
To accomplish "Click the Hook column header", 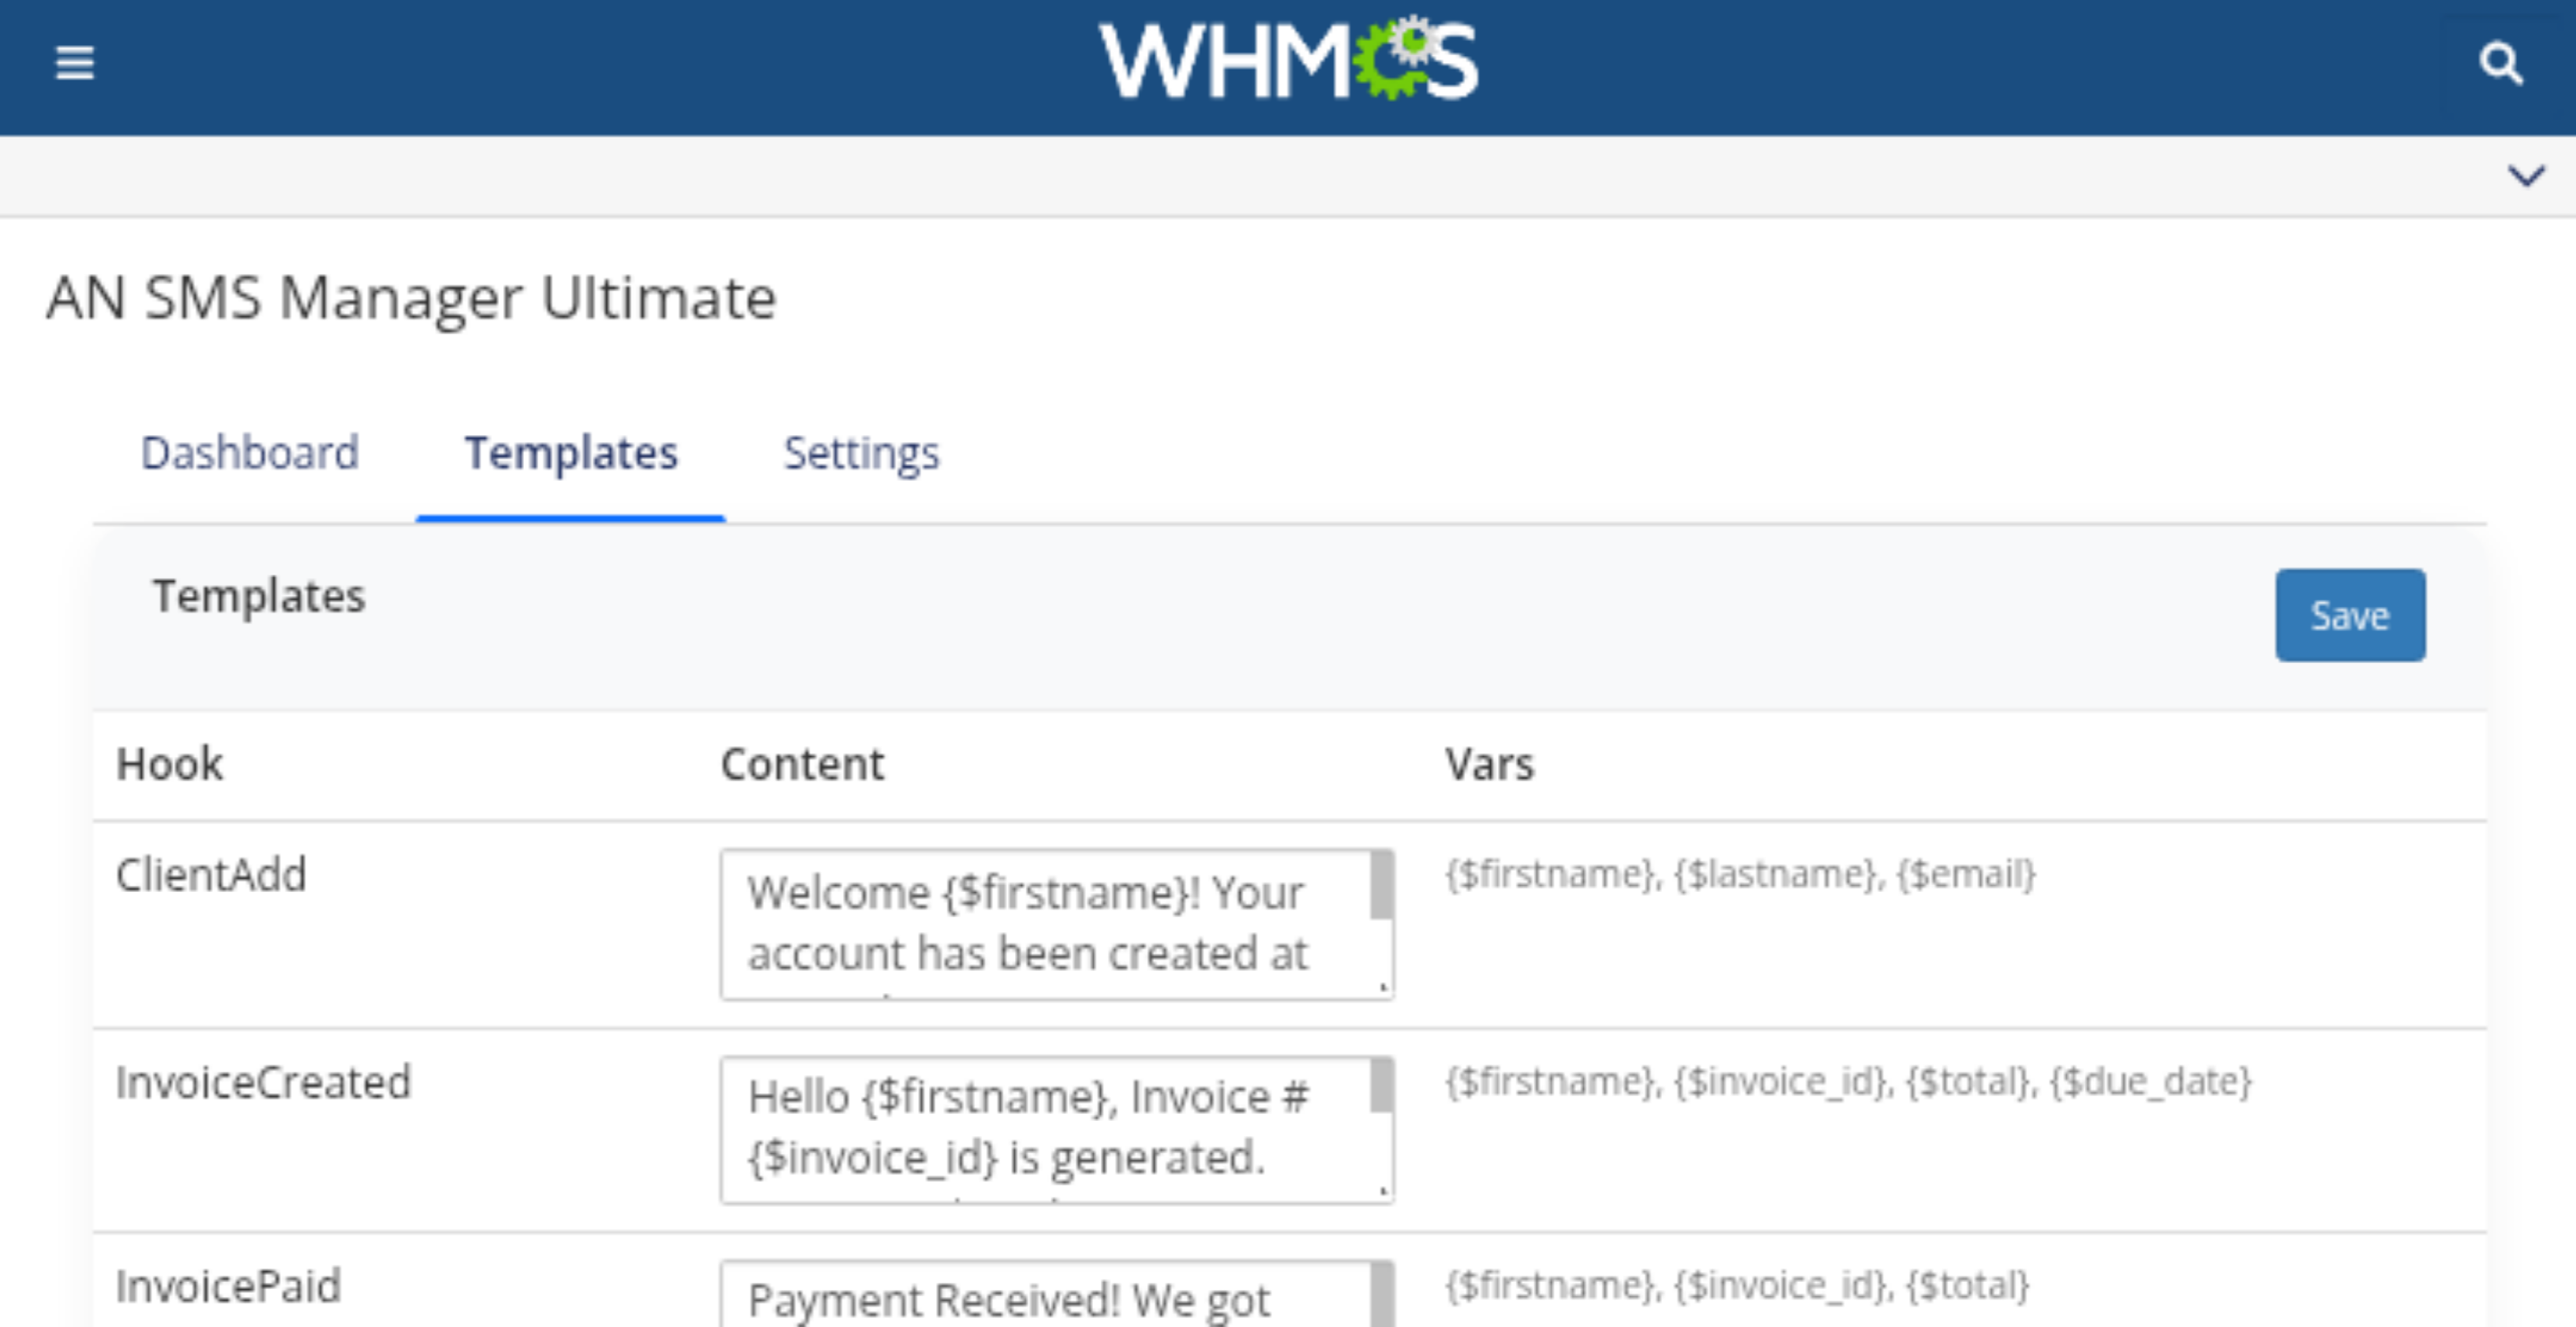I will click(x=170, y=764).
